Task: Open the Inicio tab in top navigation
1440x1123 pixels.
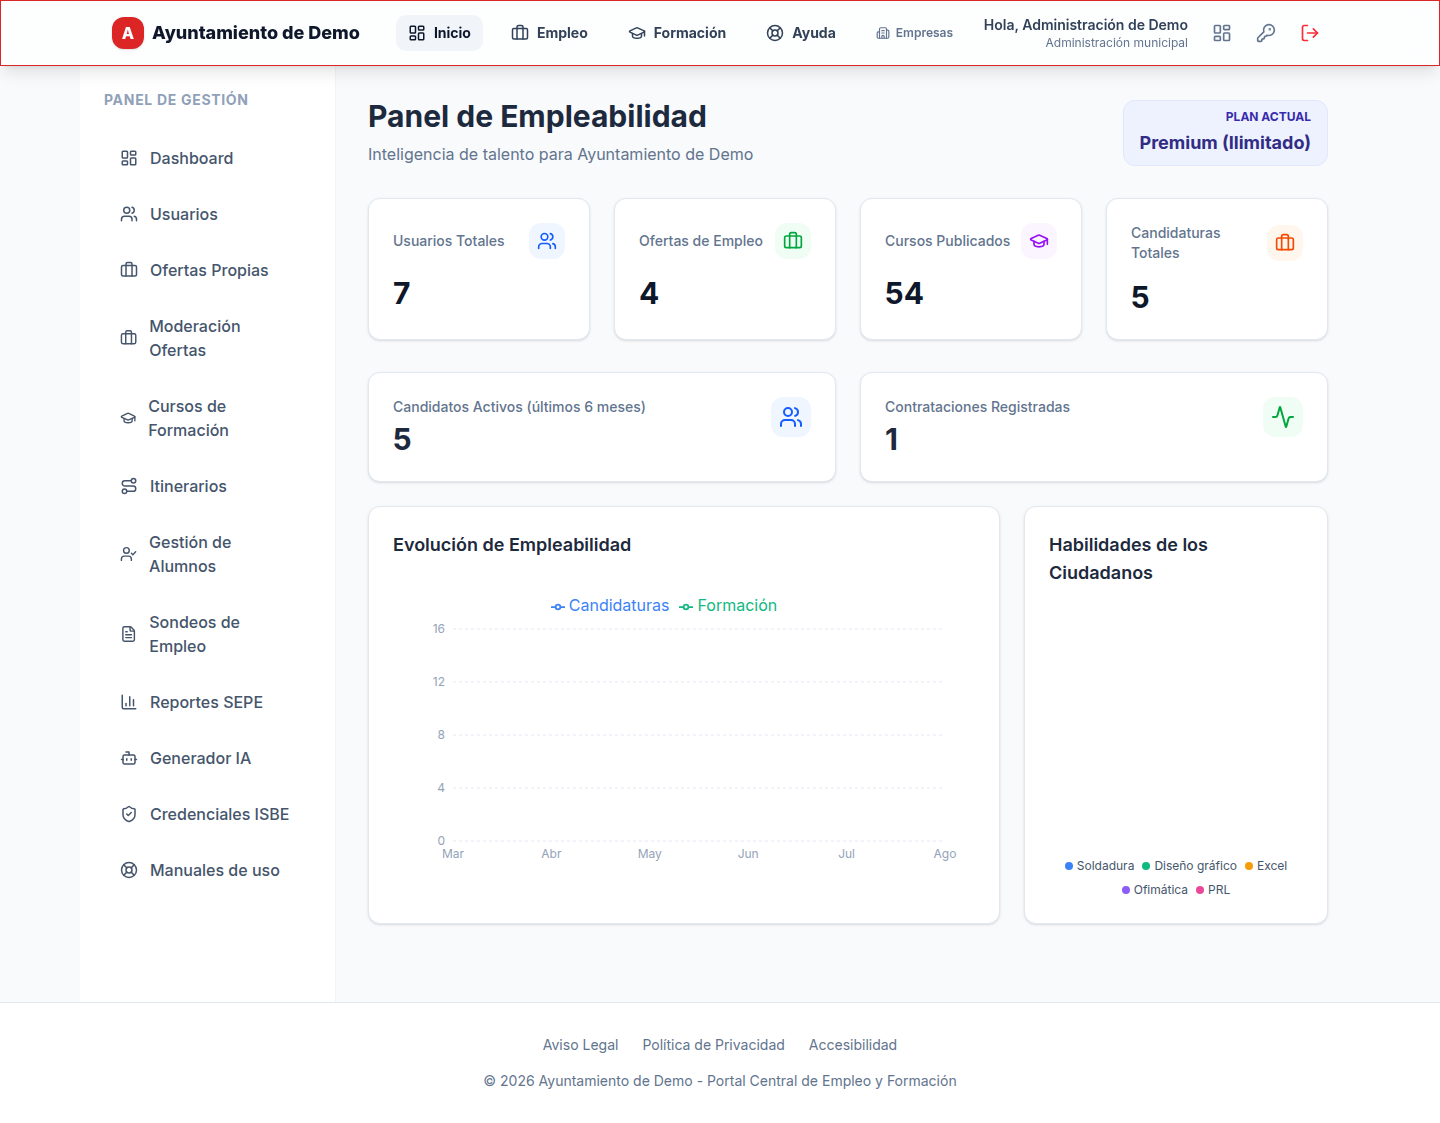Action: (439, 33)
